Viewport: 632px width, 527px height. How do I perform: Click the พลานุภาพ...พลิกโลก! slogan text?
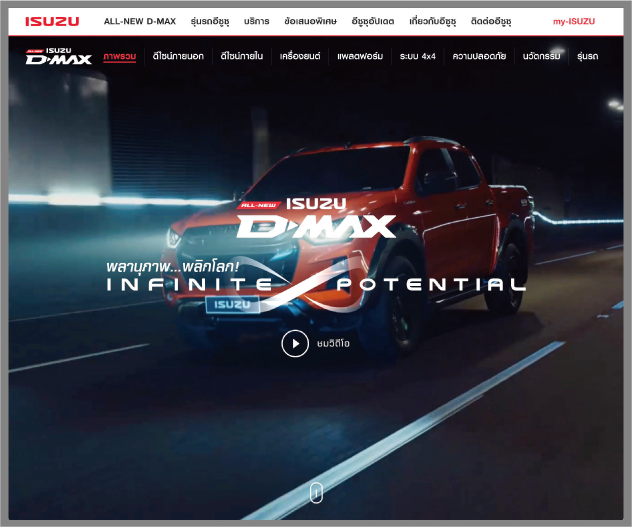[x=173, y=267]
